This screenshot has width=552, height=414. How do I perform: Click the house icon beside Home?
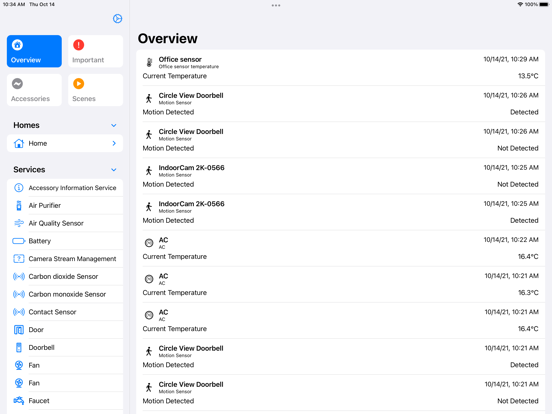tap(19, 143)
